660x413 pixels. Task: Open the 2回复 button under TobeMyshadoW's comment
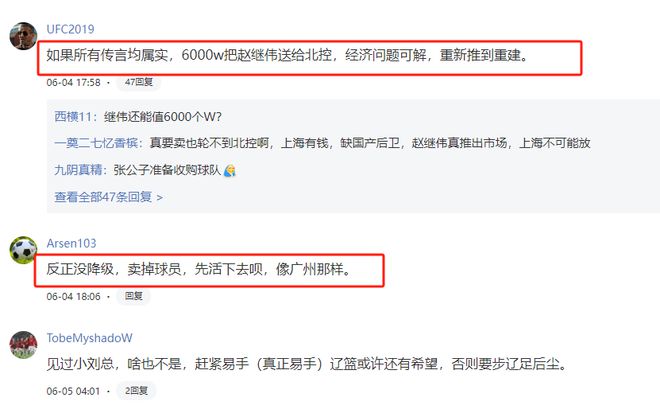click(136, 391)
